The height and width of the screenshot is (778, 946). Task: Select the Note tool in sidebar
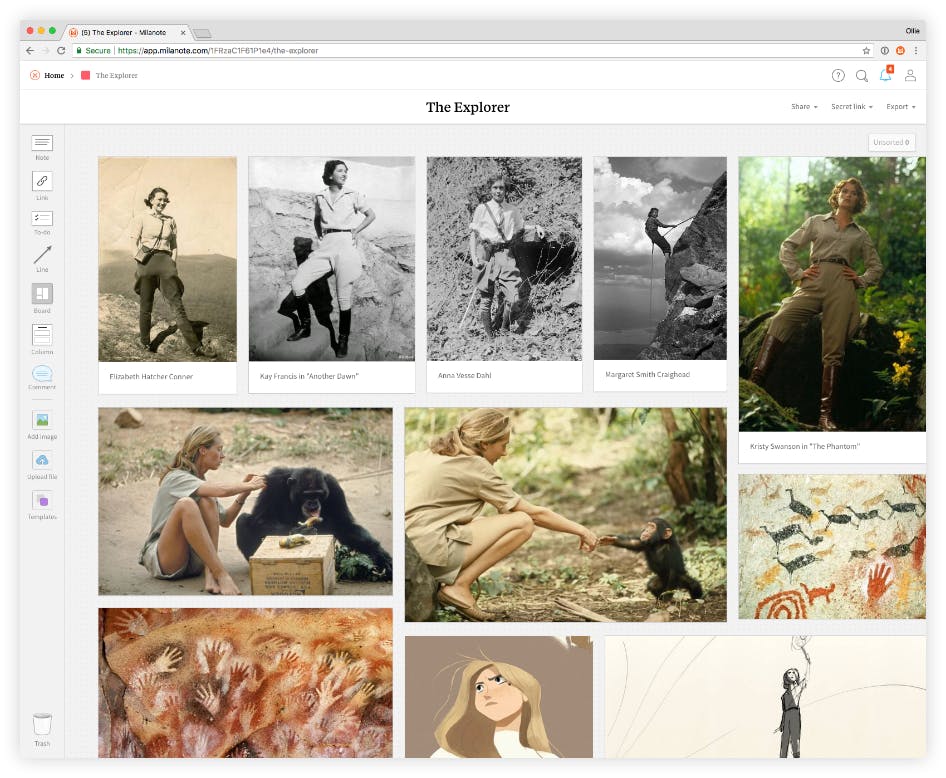[x=42, y=144]
